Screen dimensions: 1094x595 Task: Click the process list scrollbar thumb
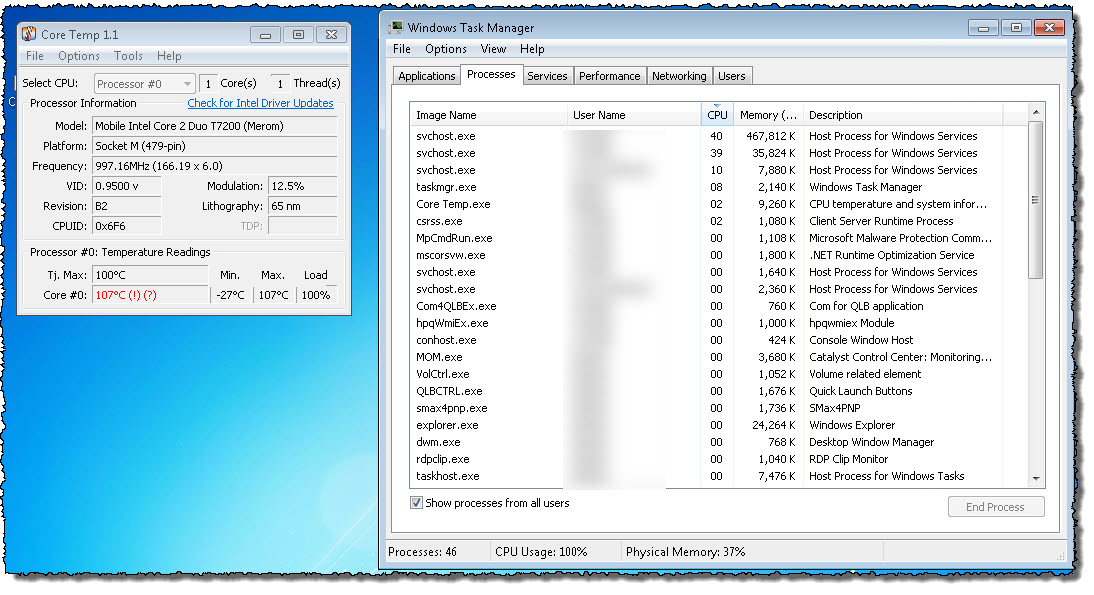click(x=1036, y=200)
